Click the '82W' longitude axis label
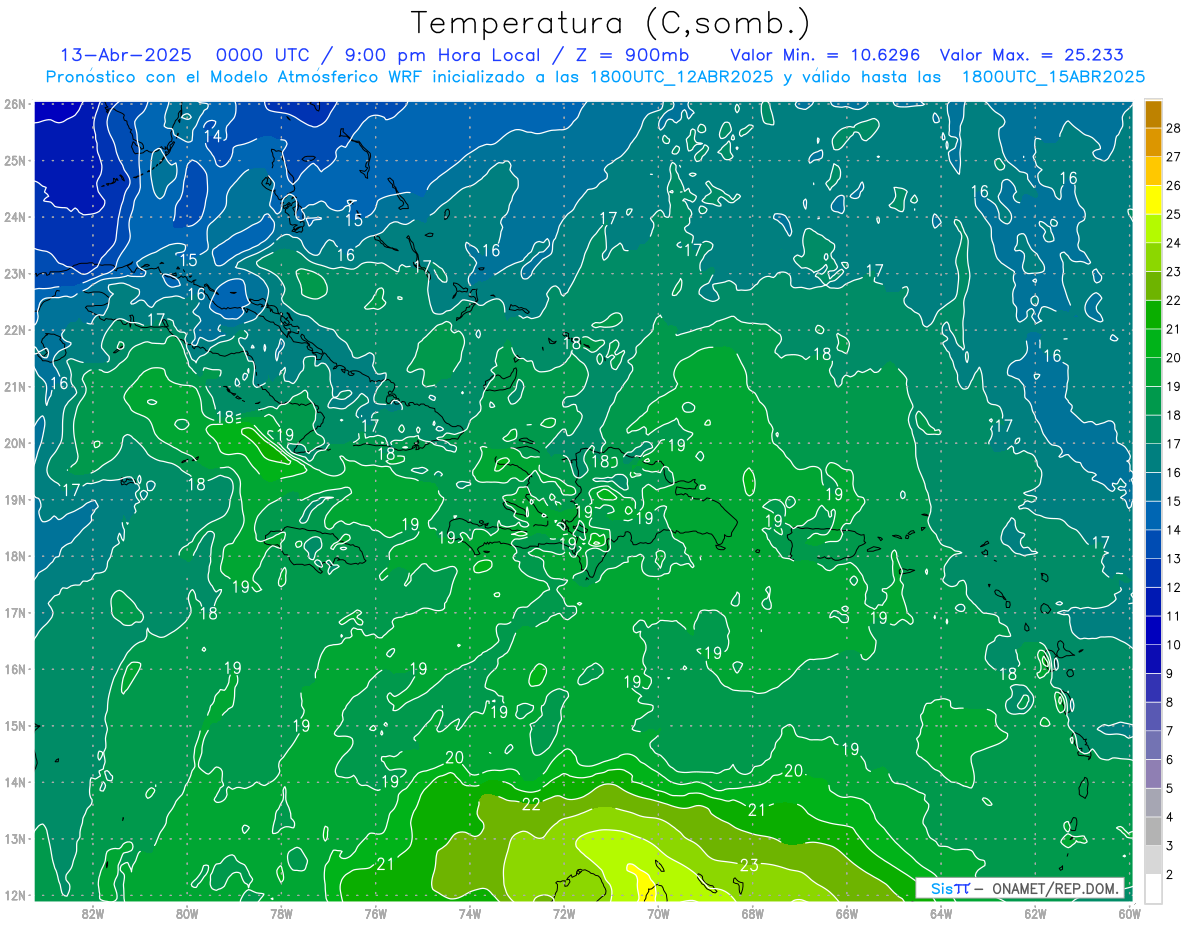 (x=93, y=913)
